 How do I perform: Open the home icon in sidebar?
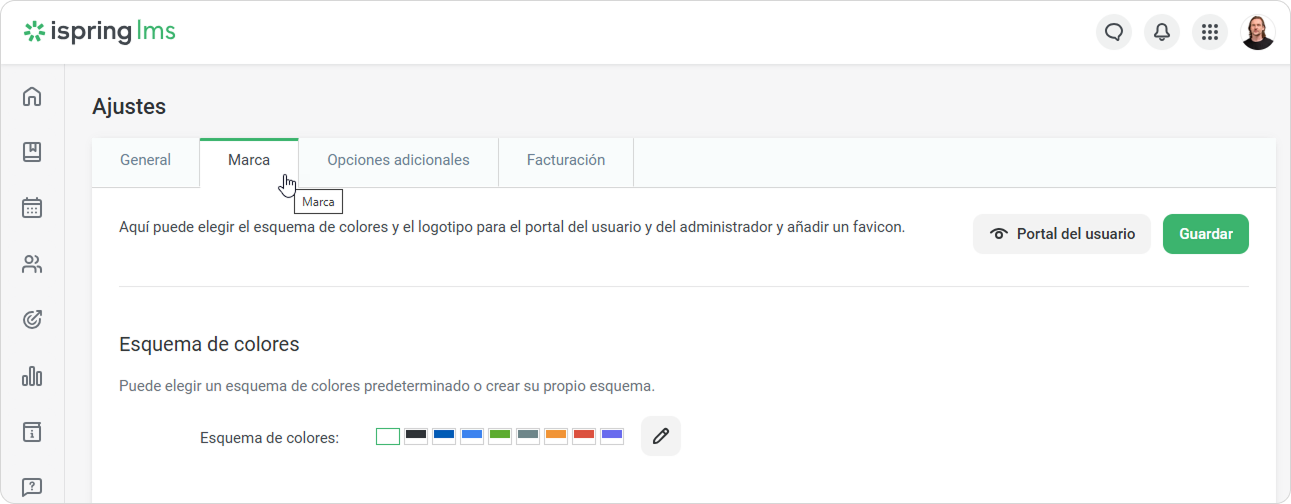pos(32,97)
